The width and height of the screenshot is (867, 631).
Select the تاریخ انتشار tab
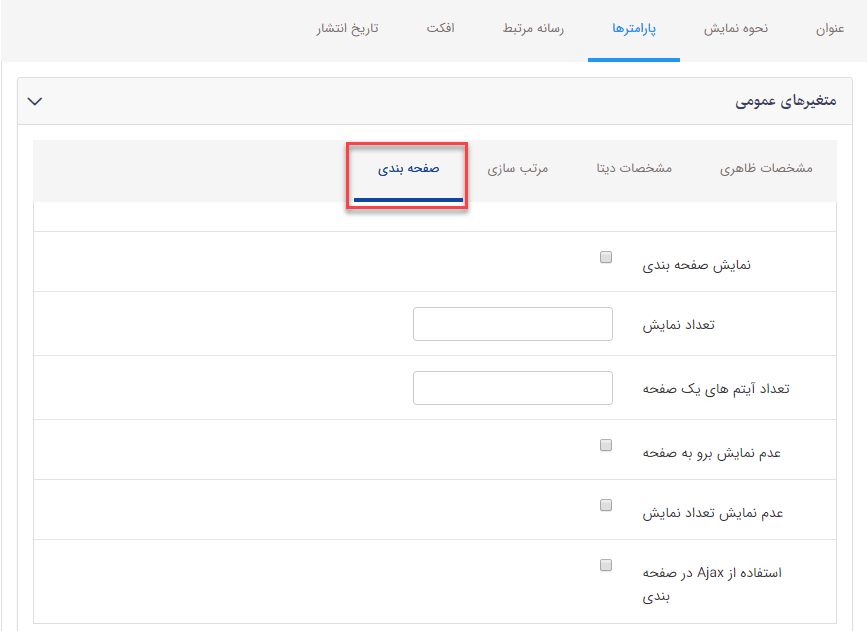[x=345, y=29]
